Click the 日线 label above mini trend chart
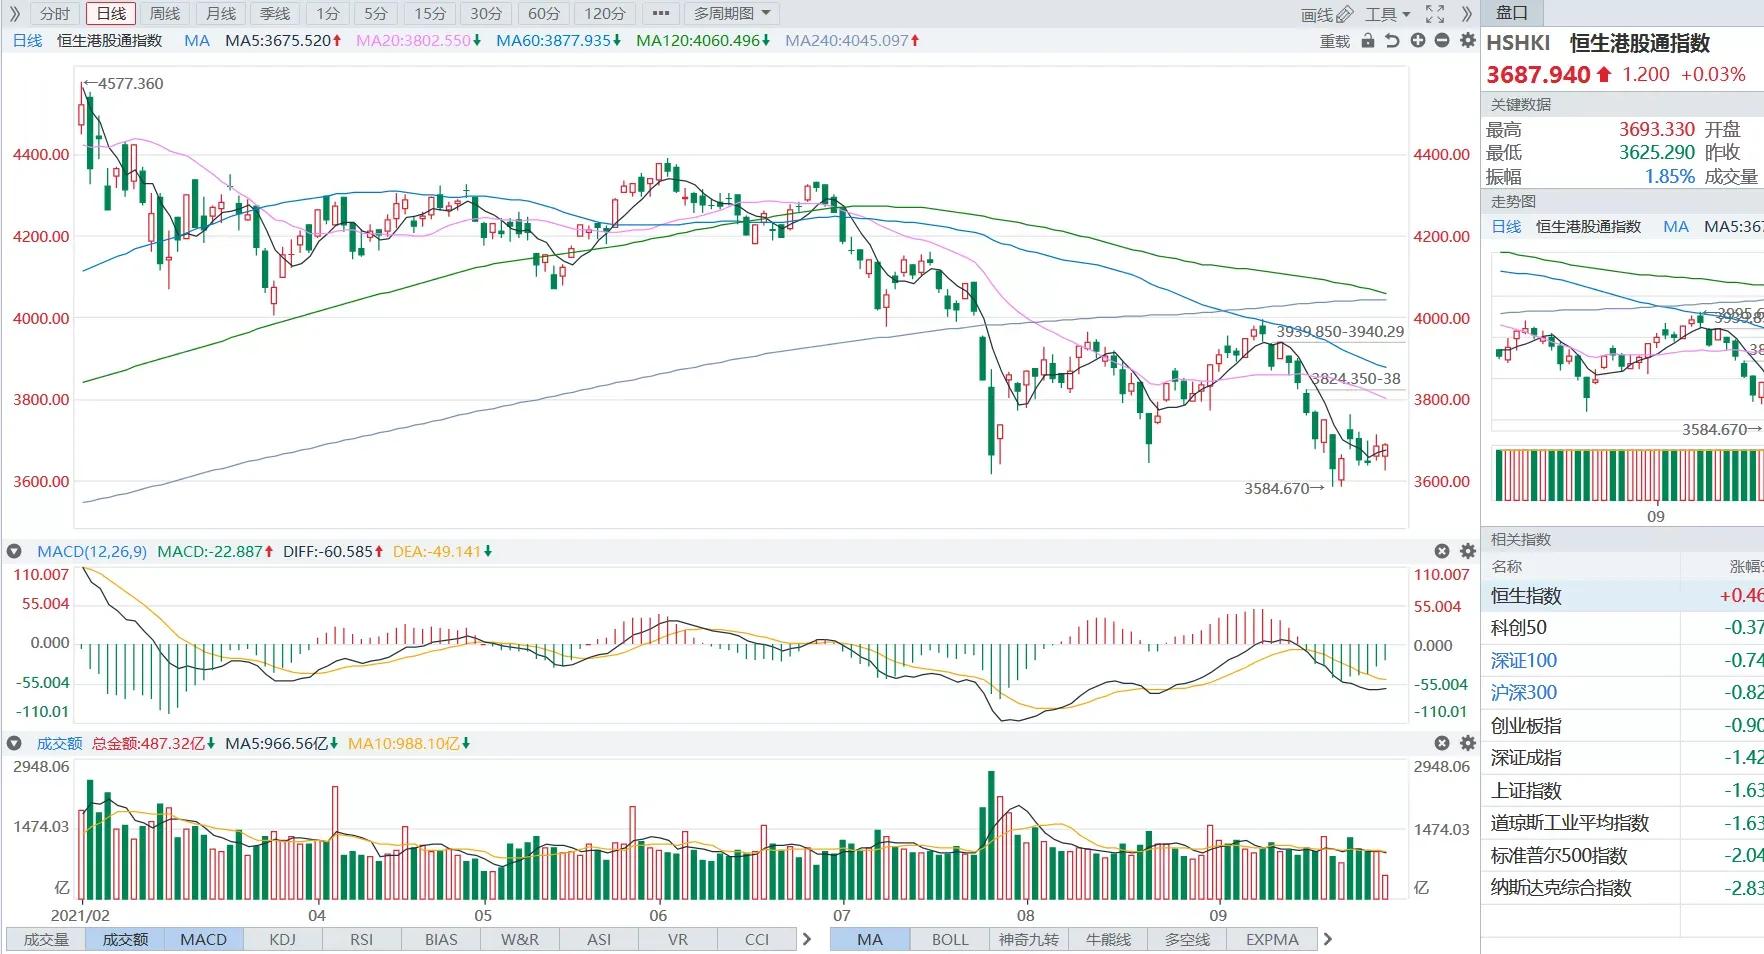Image resolution: width=1764 pixels, height=954 pixels. [1506, 227]
